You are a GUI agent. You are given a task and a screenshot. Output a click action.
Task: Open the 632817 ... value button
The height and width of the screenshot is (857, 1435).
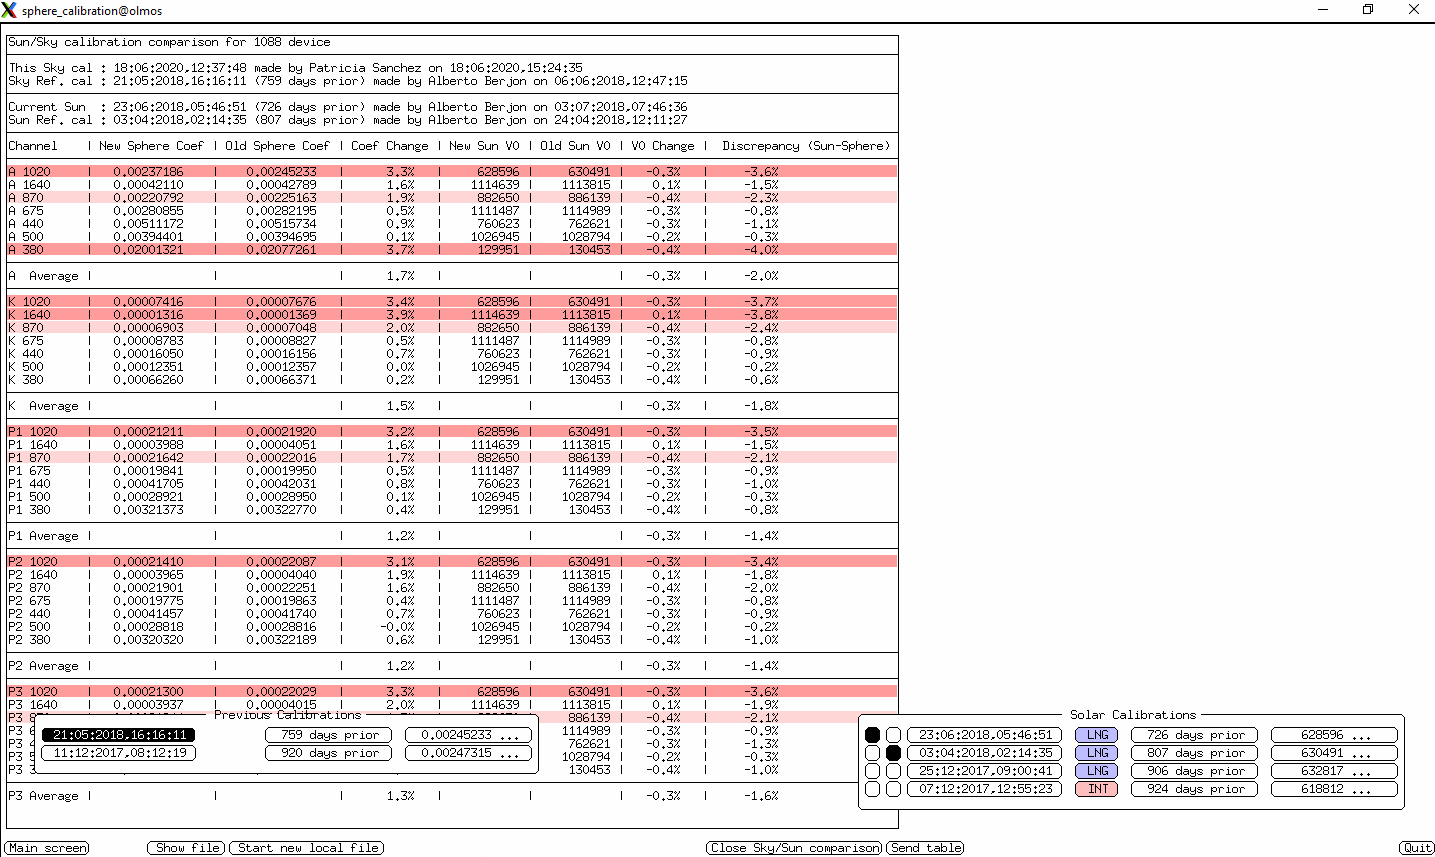point(1335,771)
